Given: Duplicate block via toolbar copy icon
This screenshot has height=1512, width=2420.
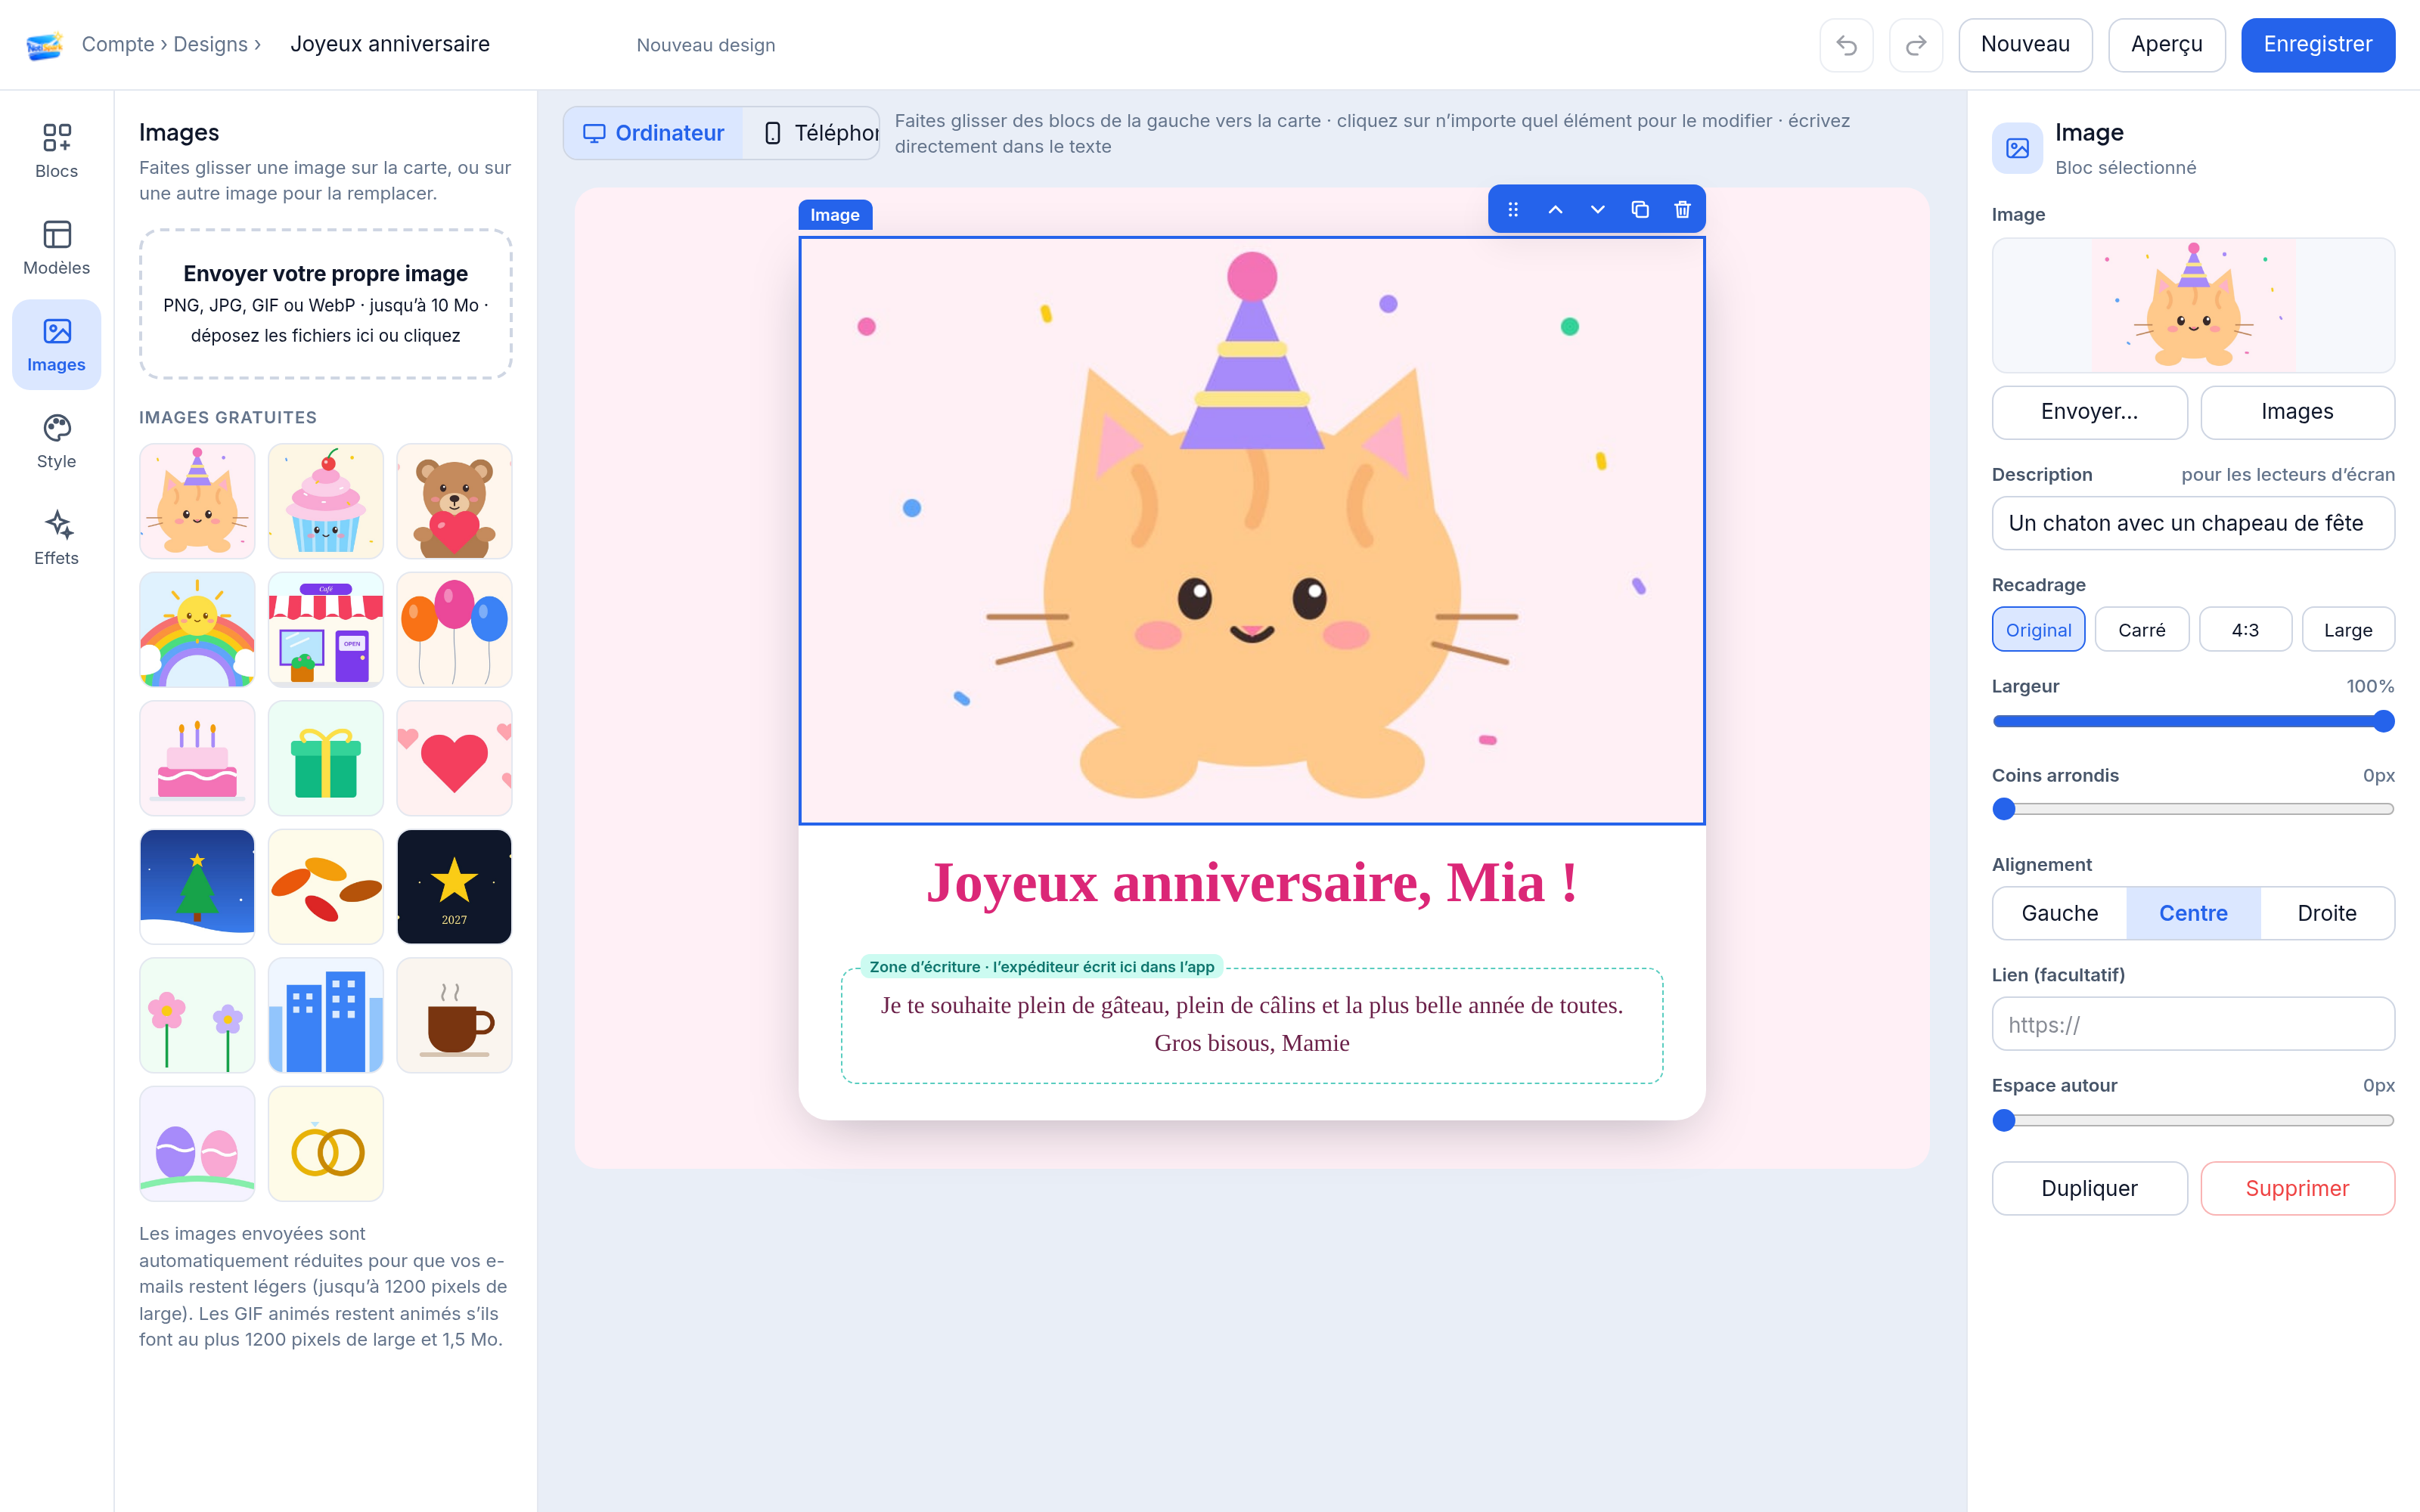Looking at the screenshot, I should (1640, 210).
